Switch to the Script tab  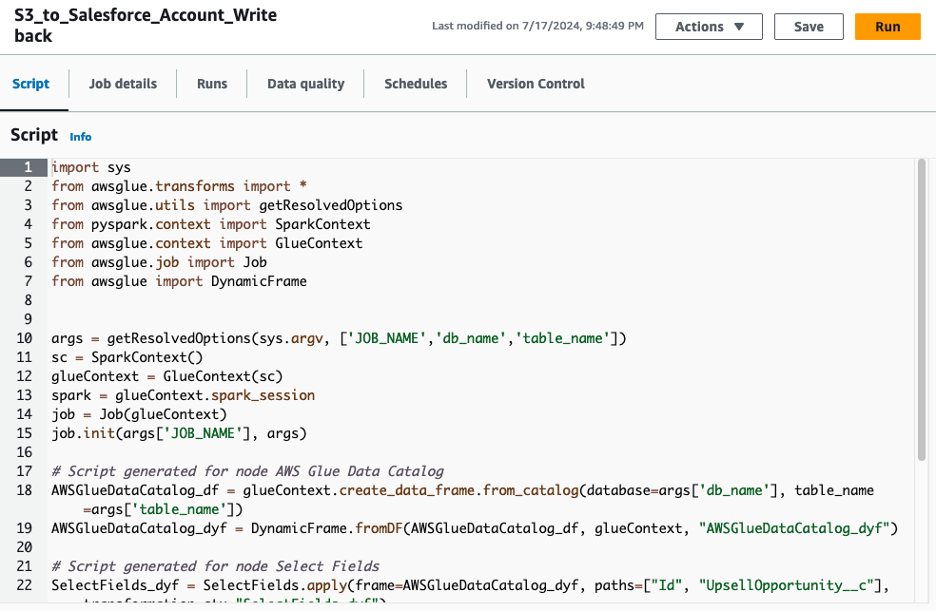(x=31, y=84)
